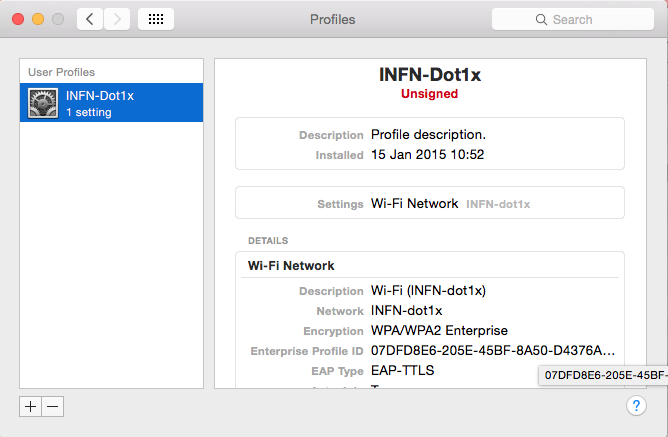Add a new profile with the plus button
This screenshot has width=668, height=437.
tap(30, 407)
